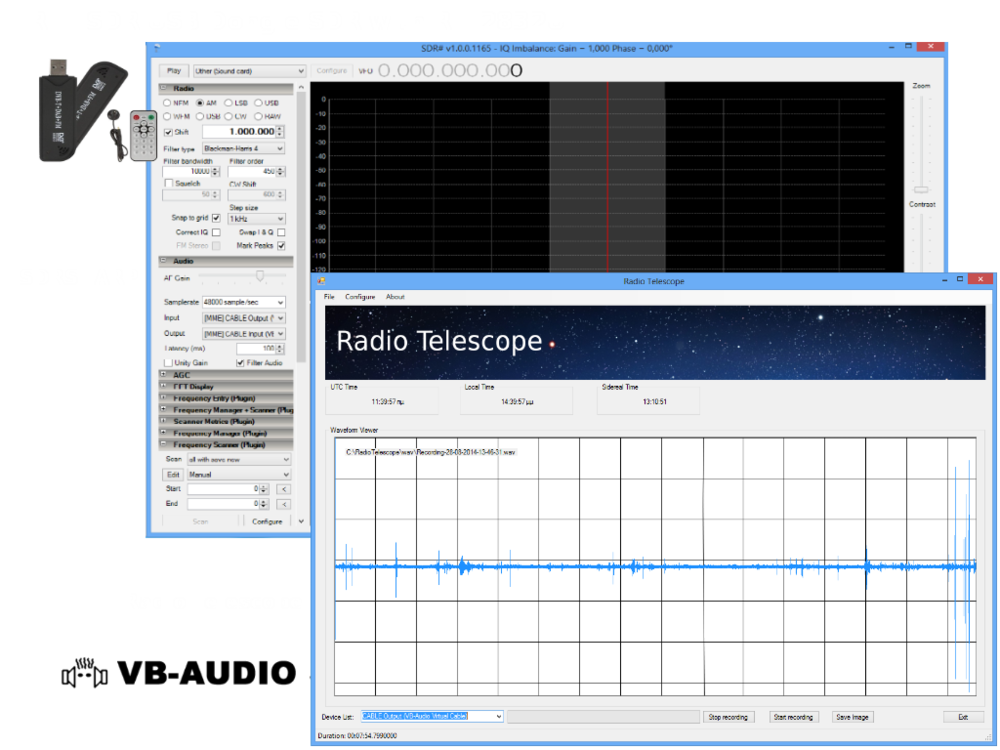Screen dimensions: 1000x750
Task: Open the File menu in Radio Telescope
Action: coord(329,297)
